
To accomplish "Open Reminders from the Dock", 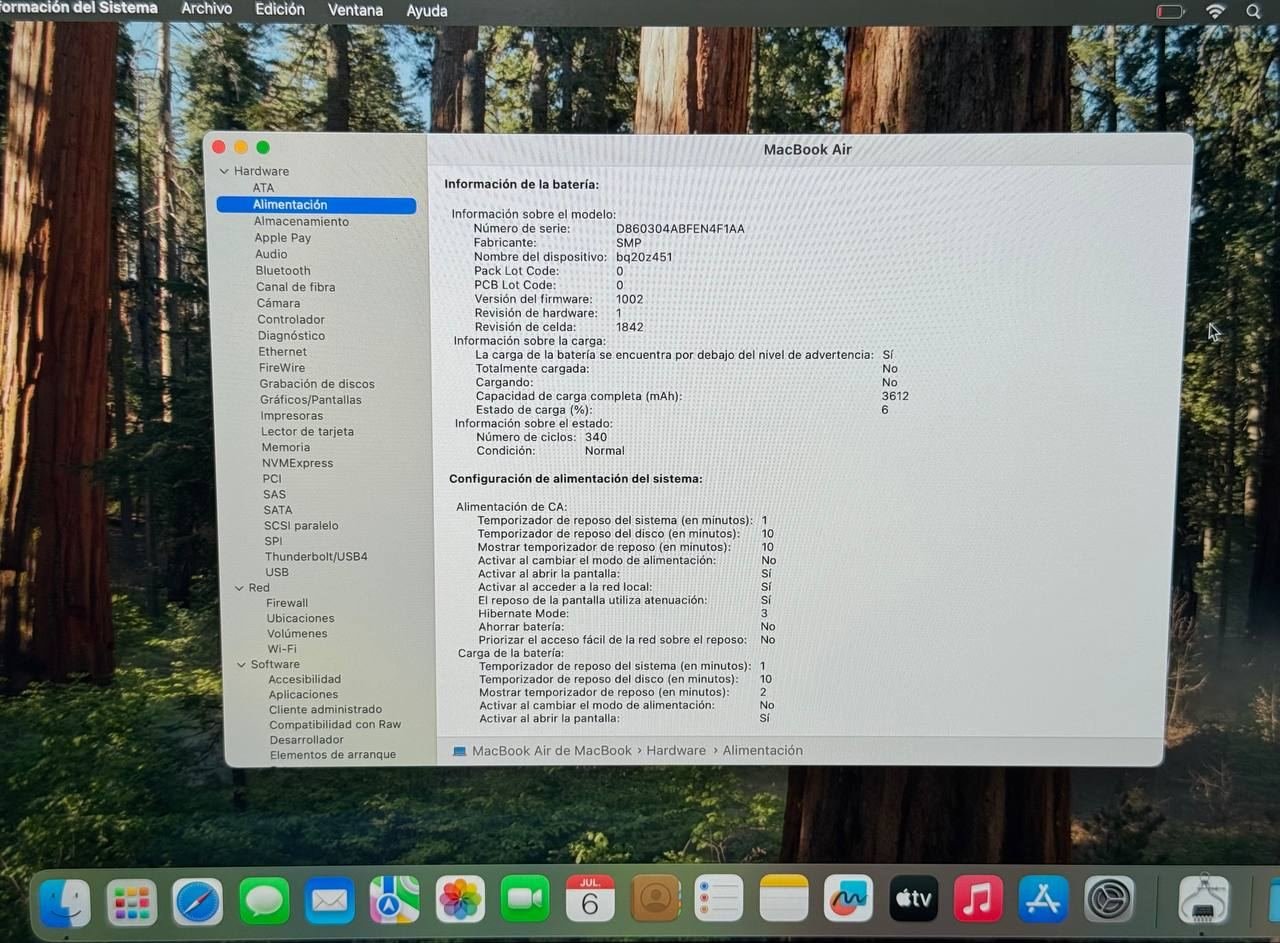I will click(x=719, y=900).
